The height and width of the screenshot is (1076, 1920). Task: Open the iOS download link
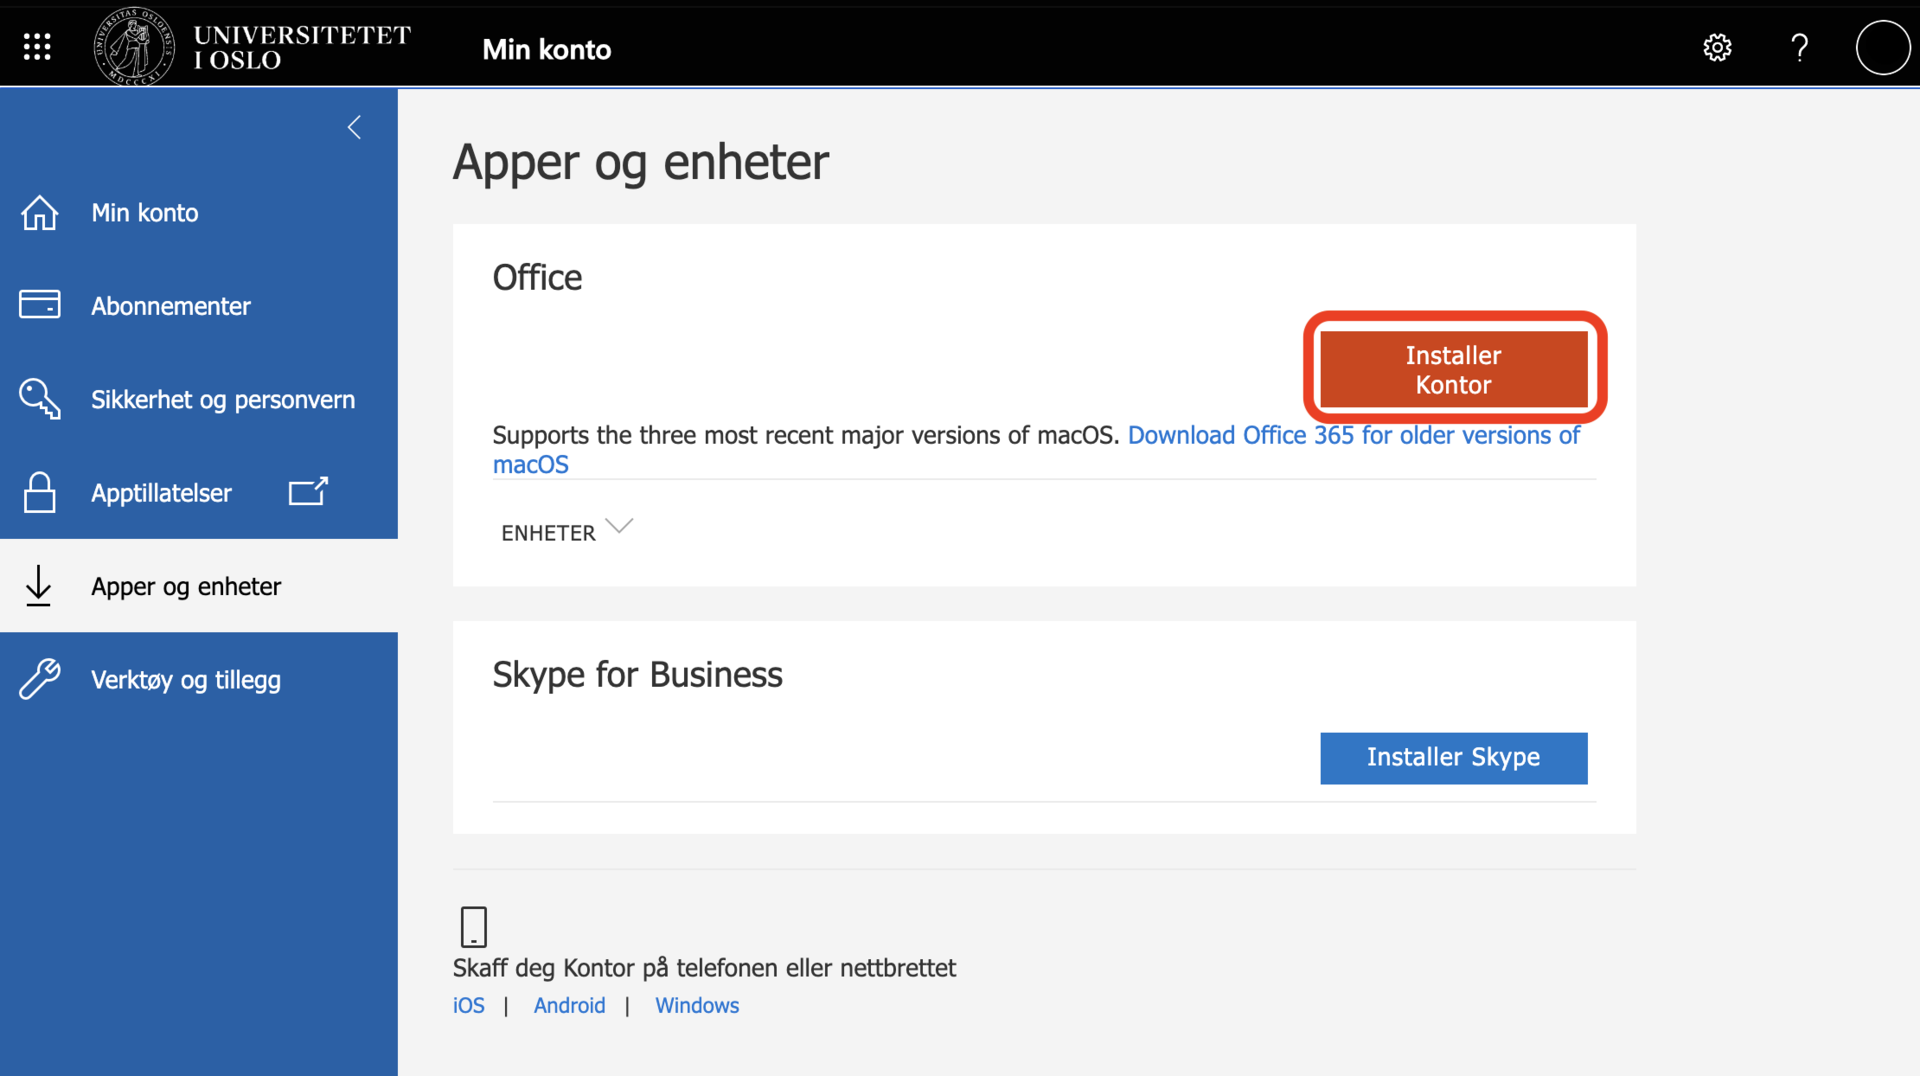tap(469, 1005)
